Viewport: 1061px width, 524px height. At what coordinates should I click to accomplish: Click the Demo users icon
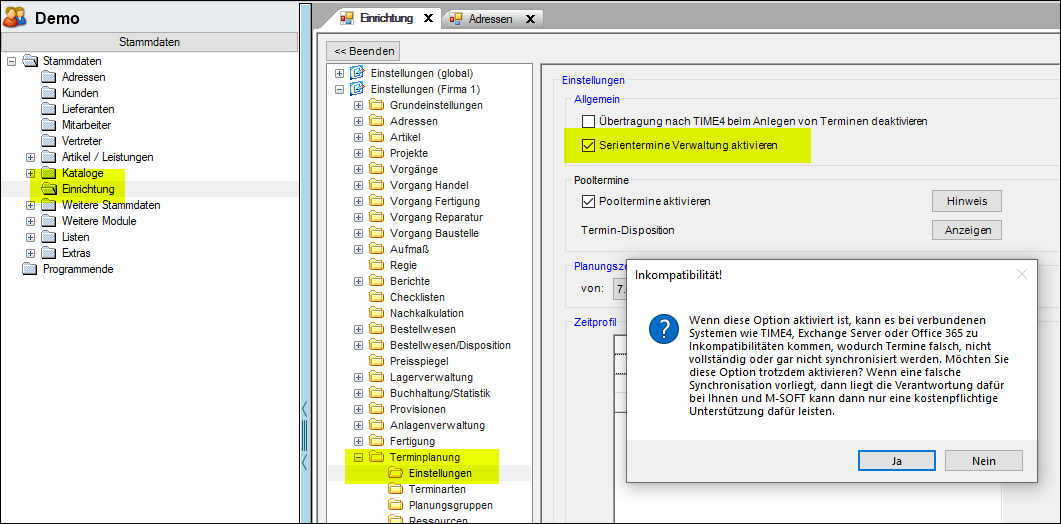click(15, 17)
